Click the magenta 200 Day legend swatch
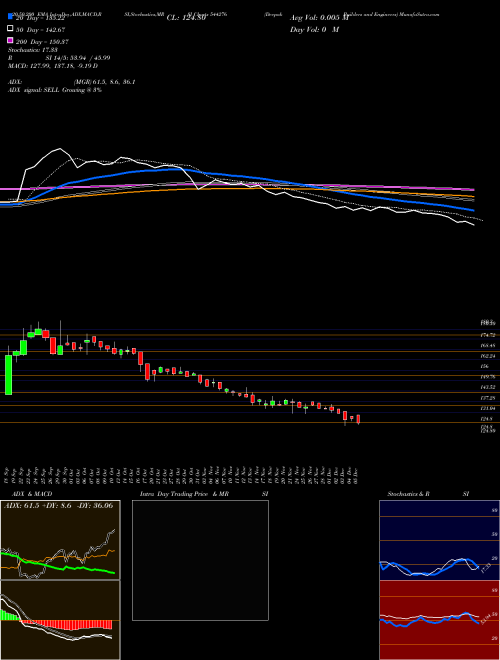 (10, 41)
